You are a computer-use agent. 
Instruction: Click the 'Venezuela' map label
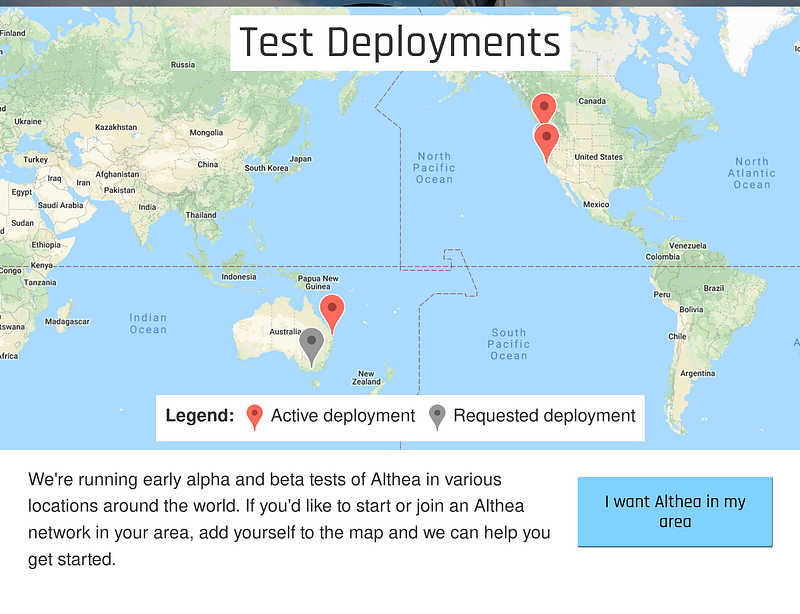(x=688, y=246)
